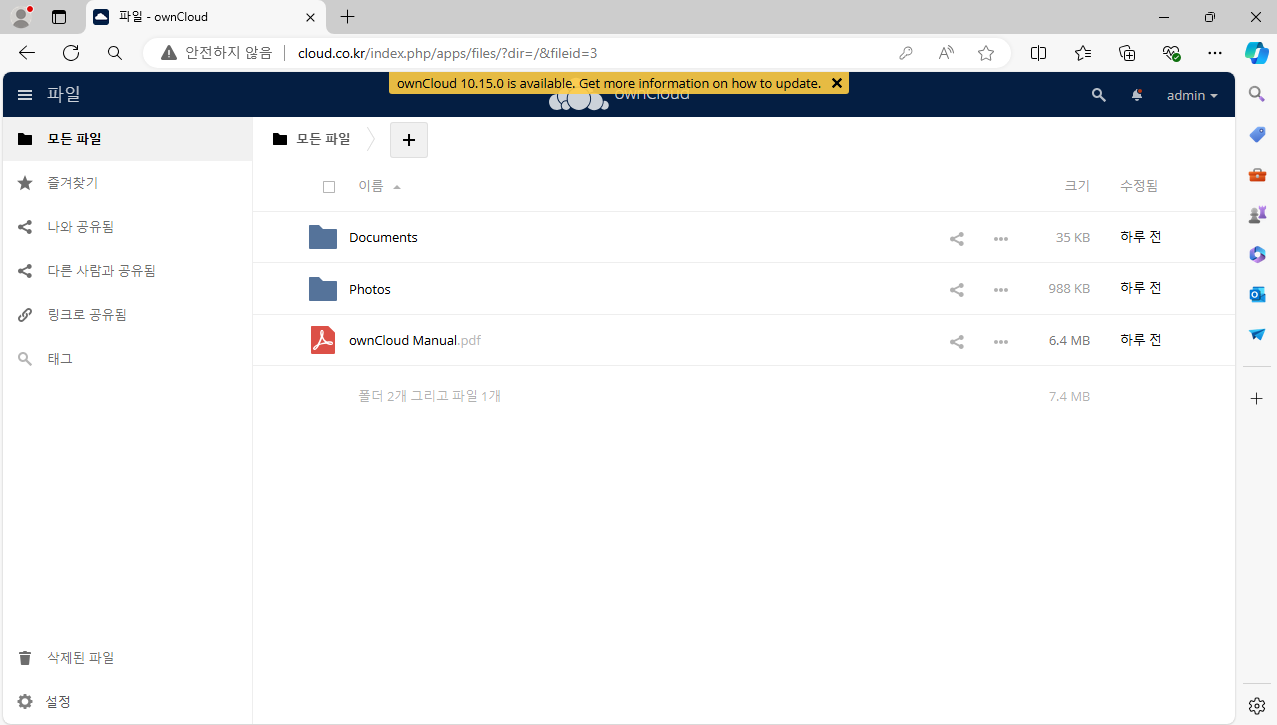Open 즐겨찾기 favorites list
Screen dimensions: 1277x725
click(127, 183)
